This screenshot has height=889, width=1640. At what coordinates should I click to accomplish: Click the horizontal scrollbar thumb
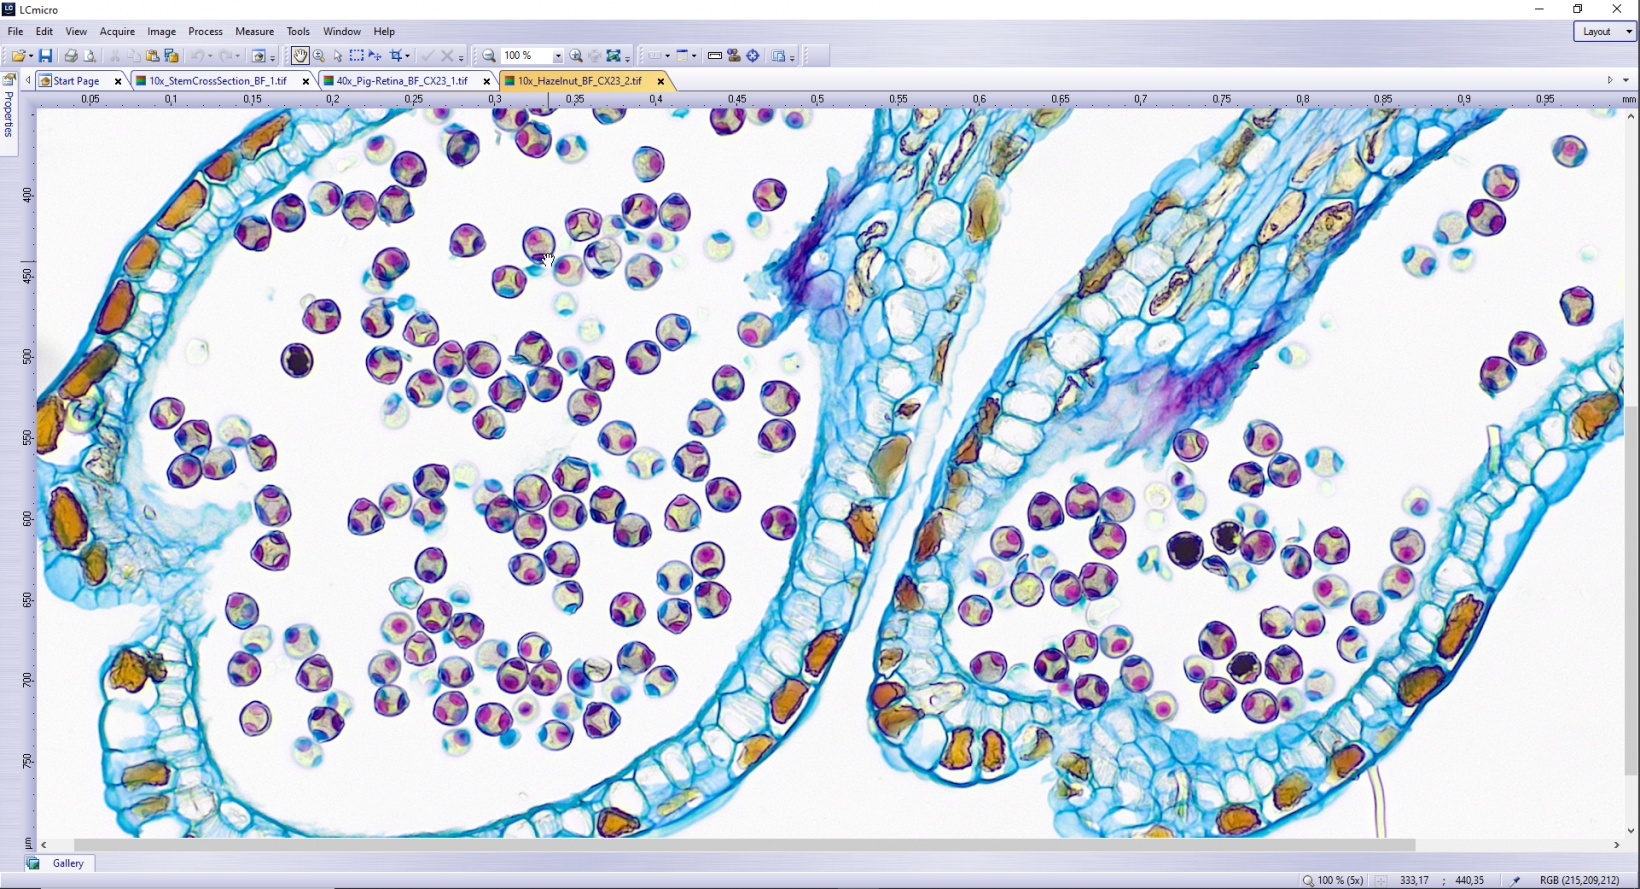(x=744, y=845)
